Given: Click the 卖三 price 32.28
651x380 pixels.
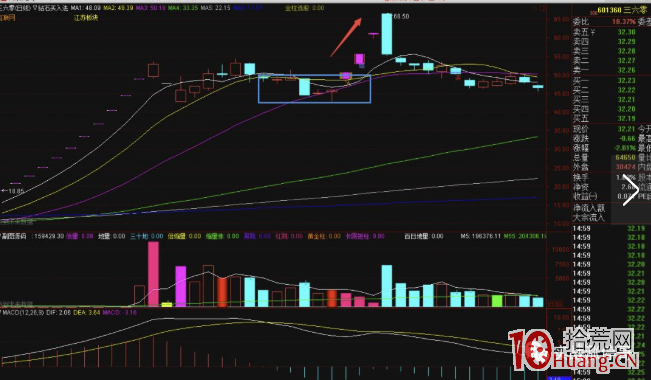Looking at the screenshot, I should 627,51.
